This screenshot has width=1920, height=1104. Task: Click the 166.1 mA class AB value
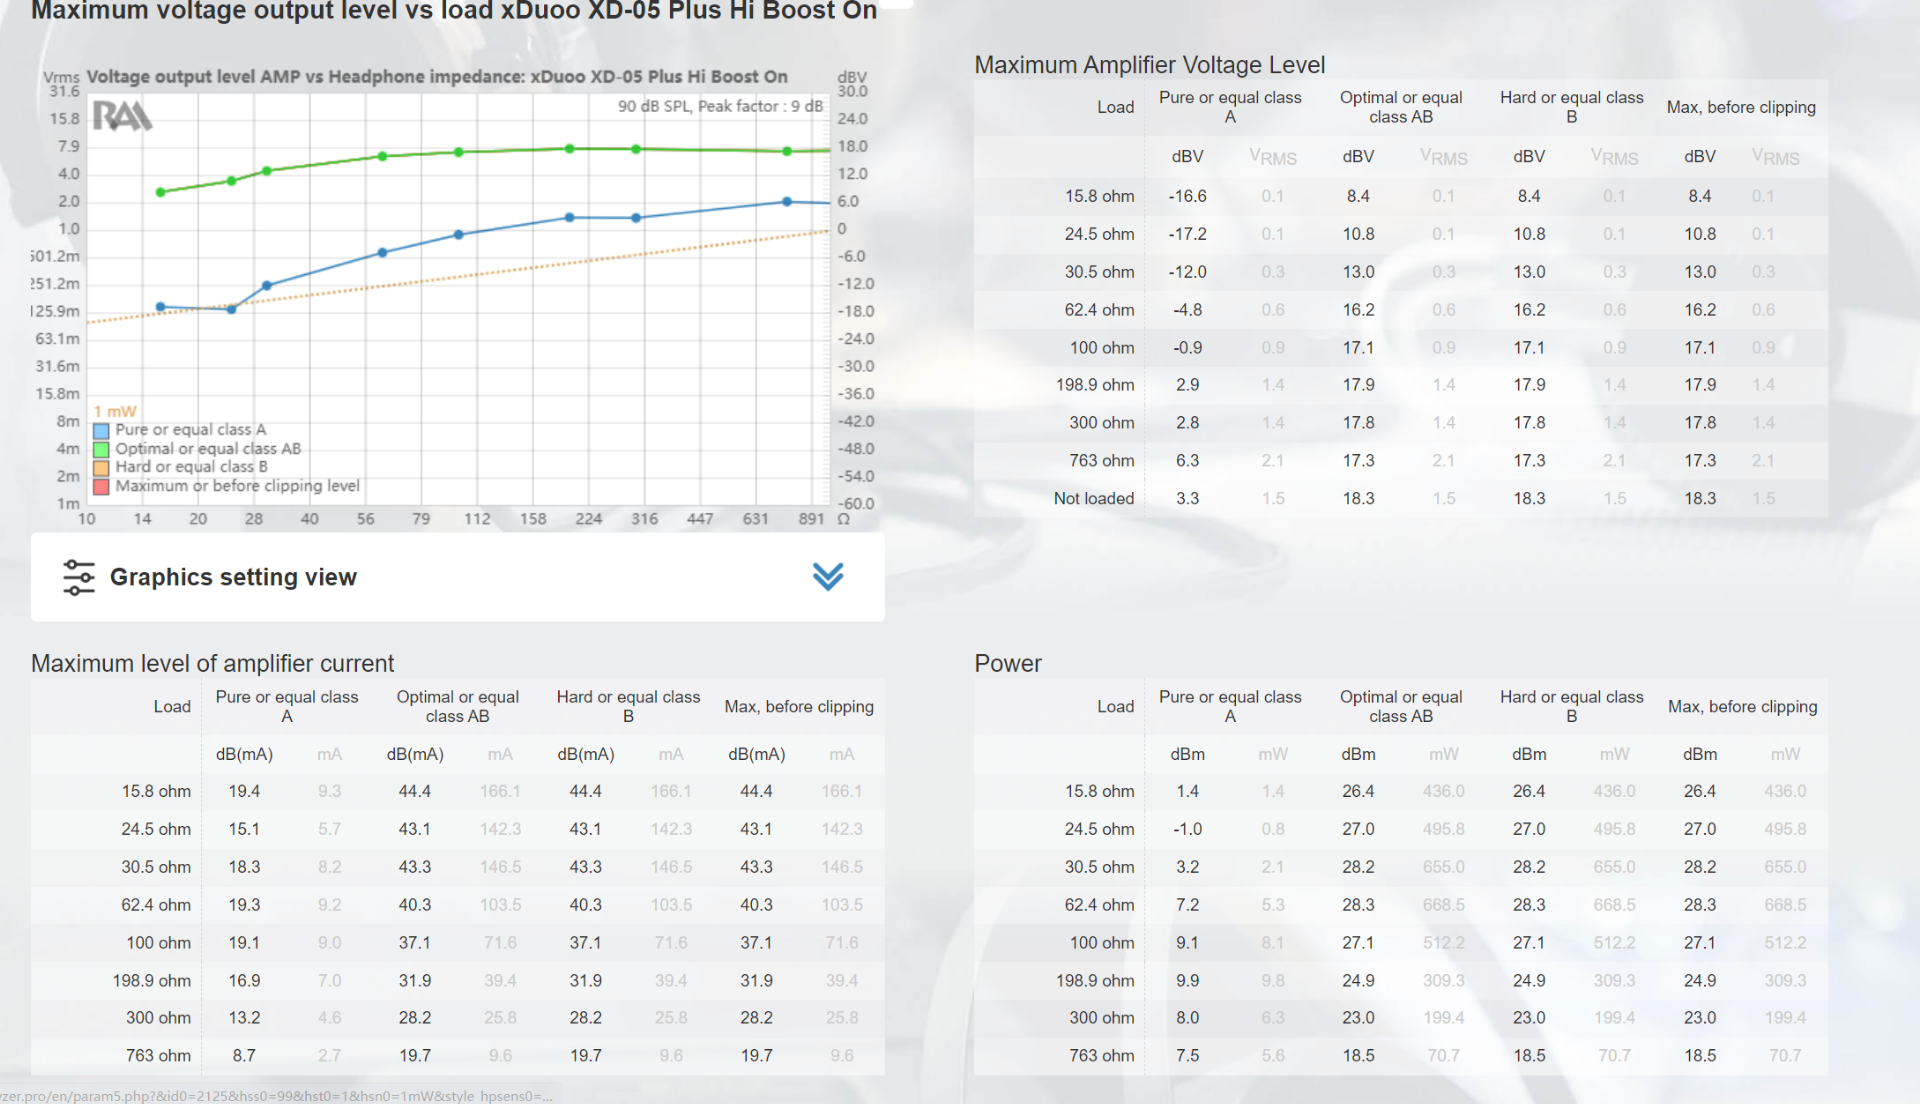tap(500, 791)
